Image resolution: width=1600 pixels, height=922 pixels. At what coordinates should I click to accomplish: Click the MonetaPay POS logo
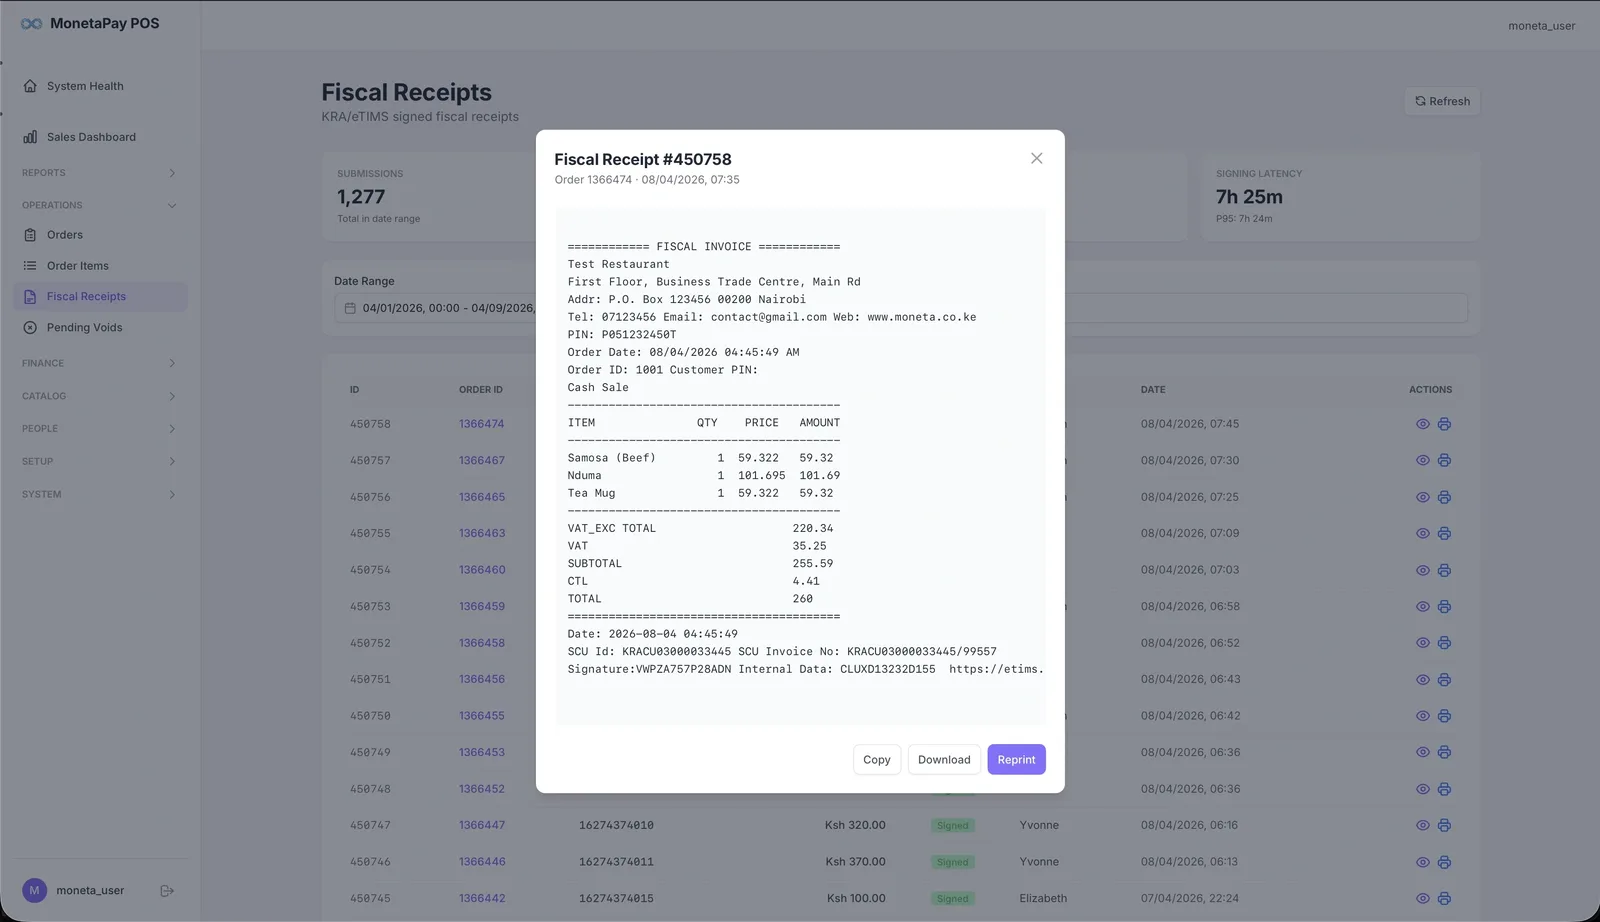tap(90, 23)
